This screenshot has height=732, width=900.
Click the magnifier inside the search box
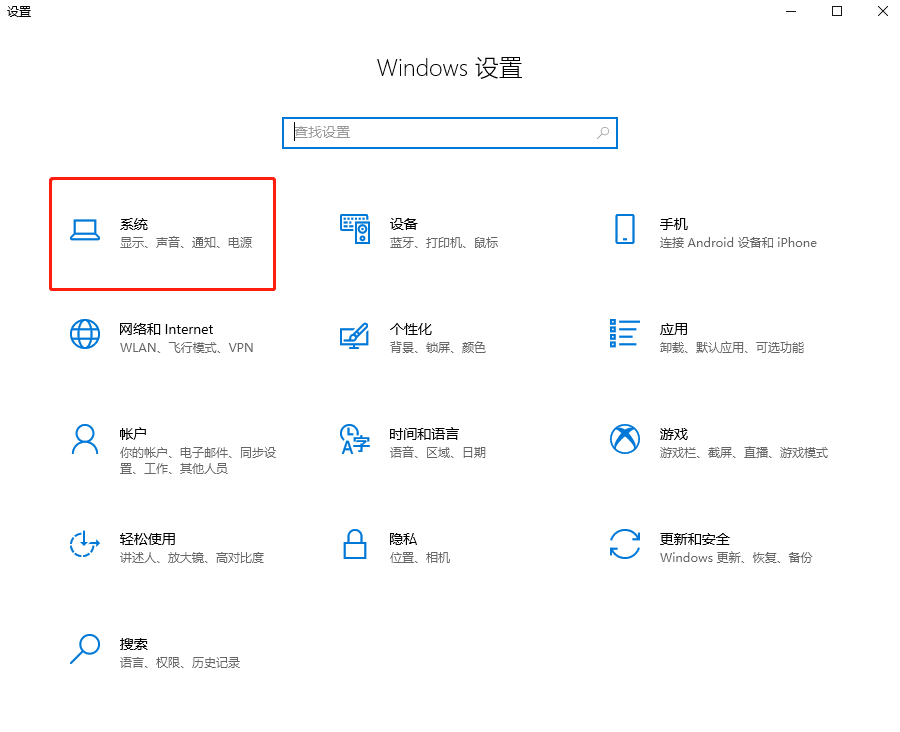click(603, 133)
